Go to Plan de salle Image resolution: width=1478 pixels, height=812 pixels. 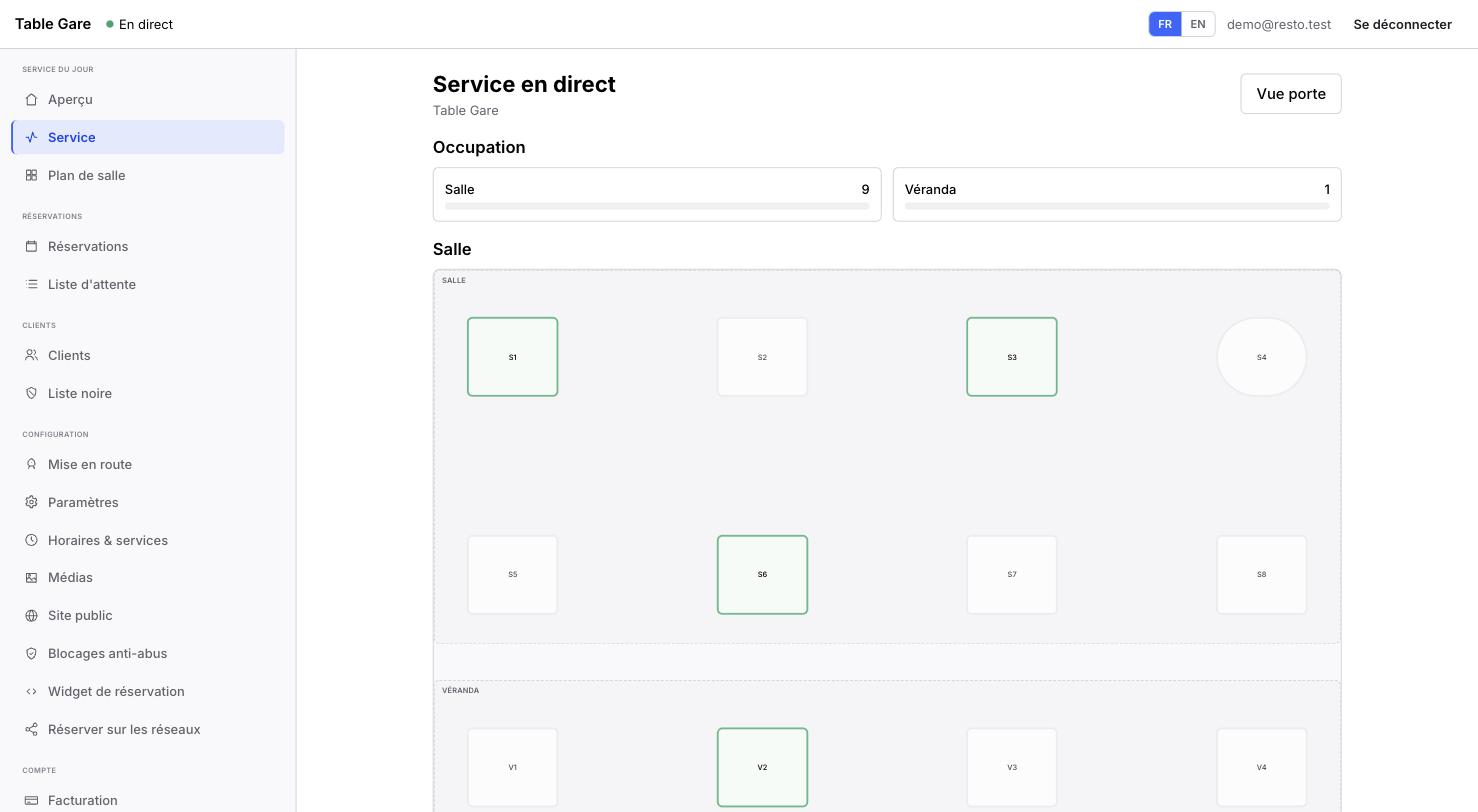click(x=148, y=175)
